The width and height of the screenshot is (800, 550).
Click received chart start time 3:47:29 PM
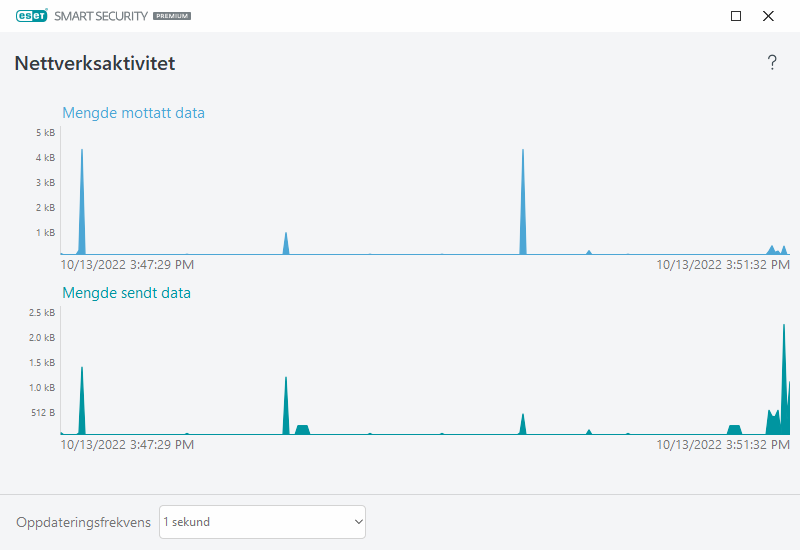click(x=127, y=265)
